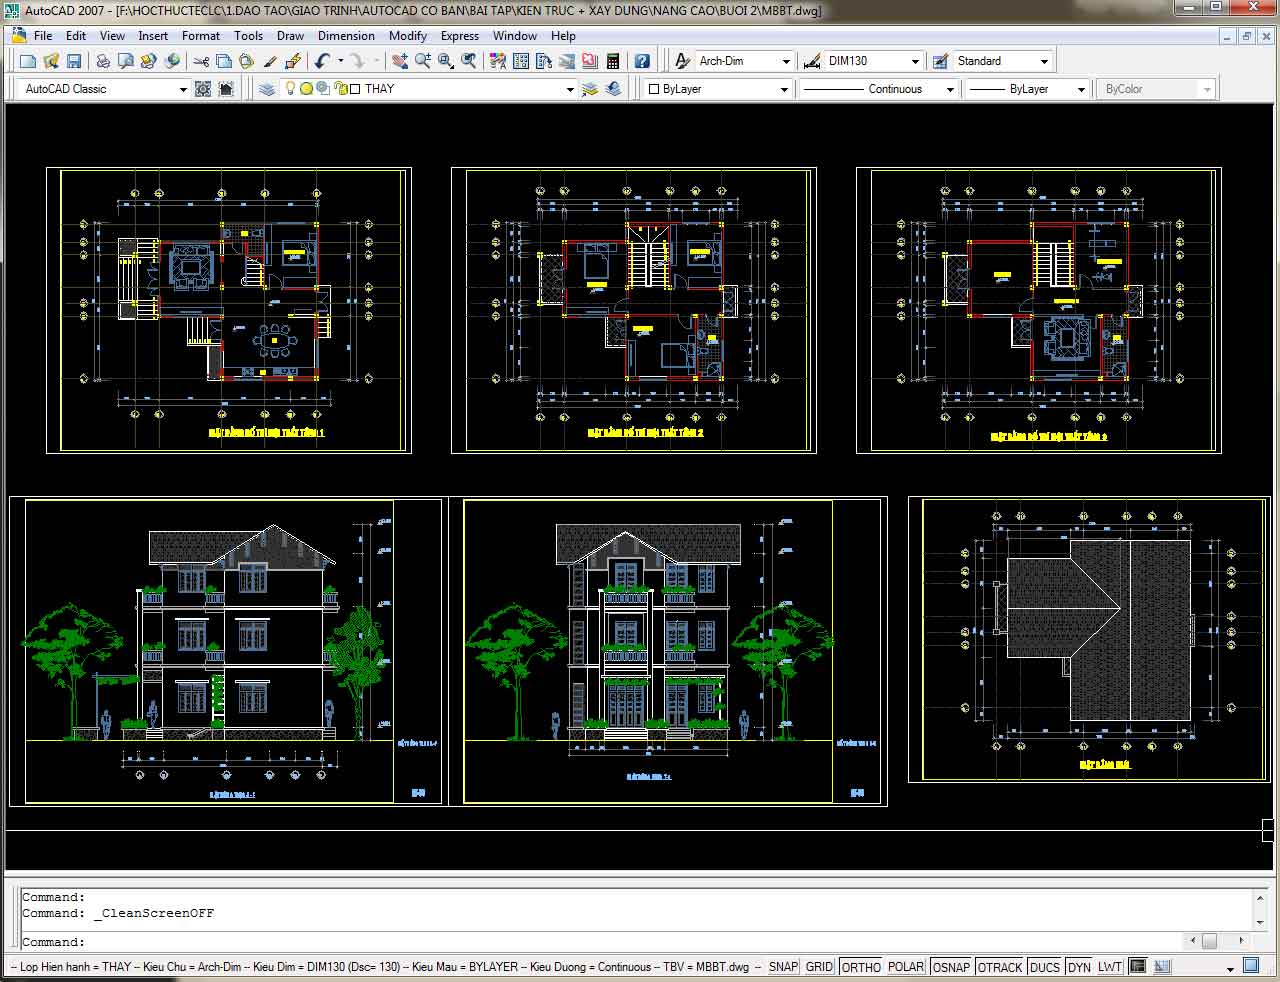Toggle GRID display in status bar
Image resolution: width=1280 pixels, height=982 pixels.
tap(819, 967)
